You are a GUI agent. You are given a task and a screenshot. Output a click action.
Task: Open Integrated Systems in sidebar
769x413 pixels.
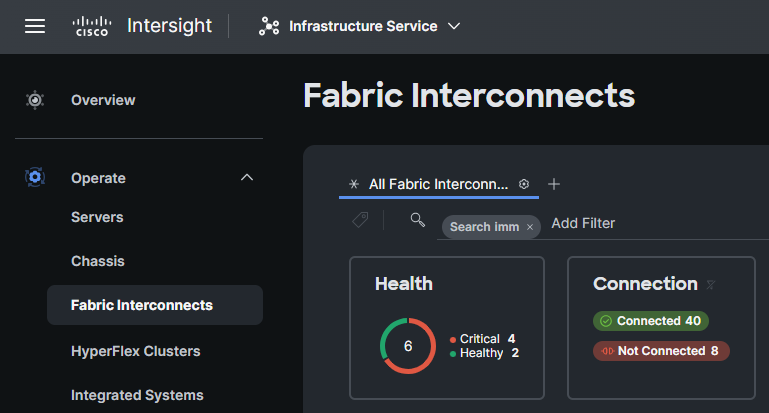point(137,395)
